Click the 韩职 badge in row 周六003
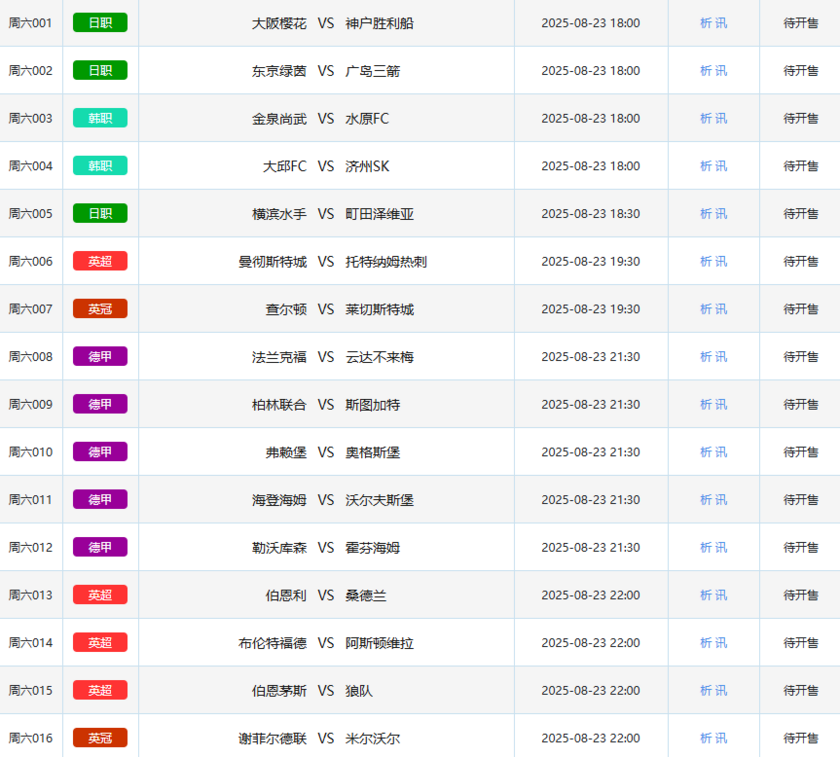Screen dimensions: 840x757 100,118
